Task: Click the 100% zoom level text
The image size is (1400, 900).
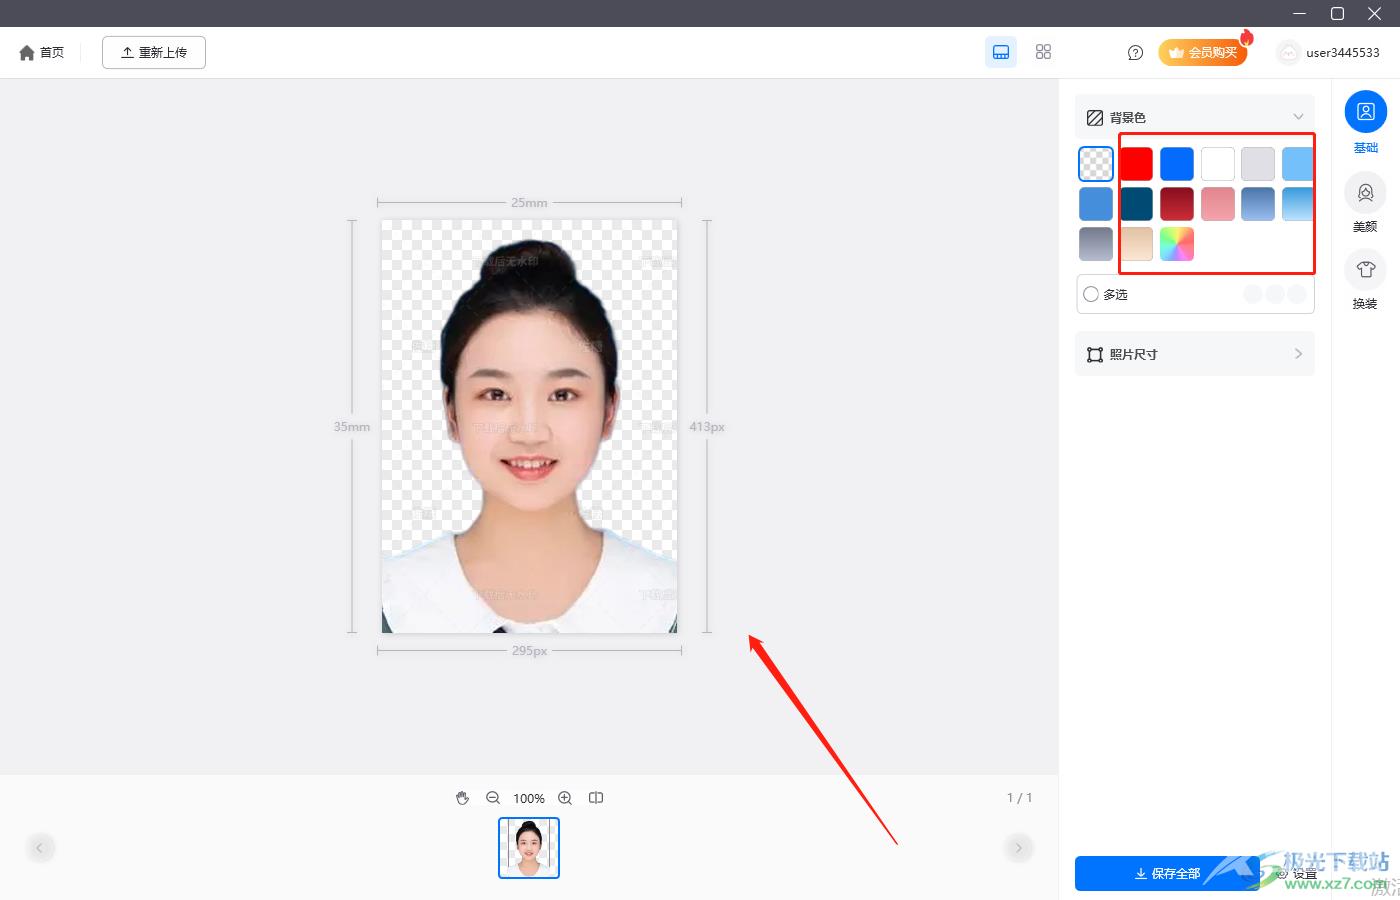Action: point(529,798)
